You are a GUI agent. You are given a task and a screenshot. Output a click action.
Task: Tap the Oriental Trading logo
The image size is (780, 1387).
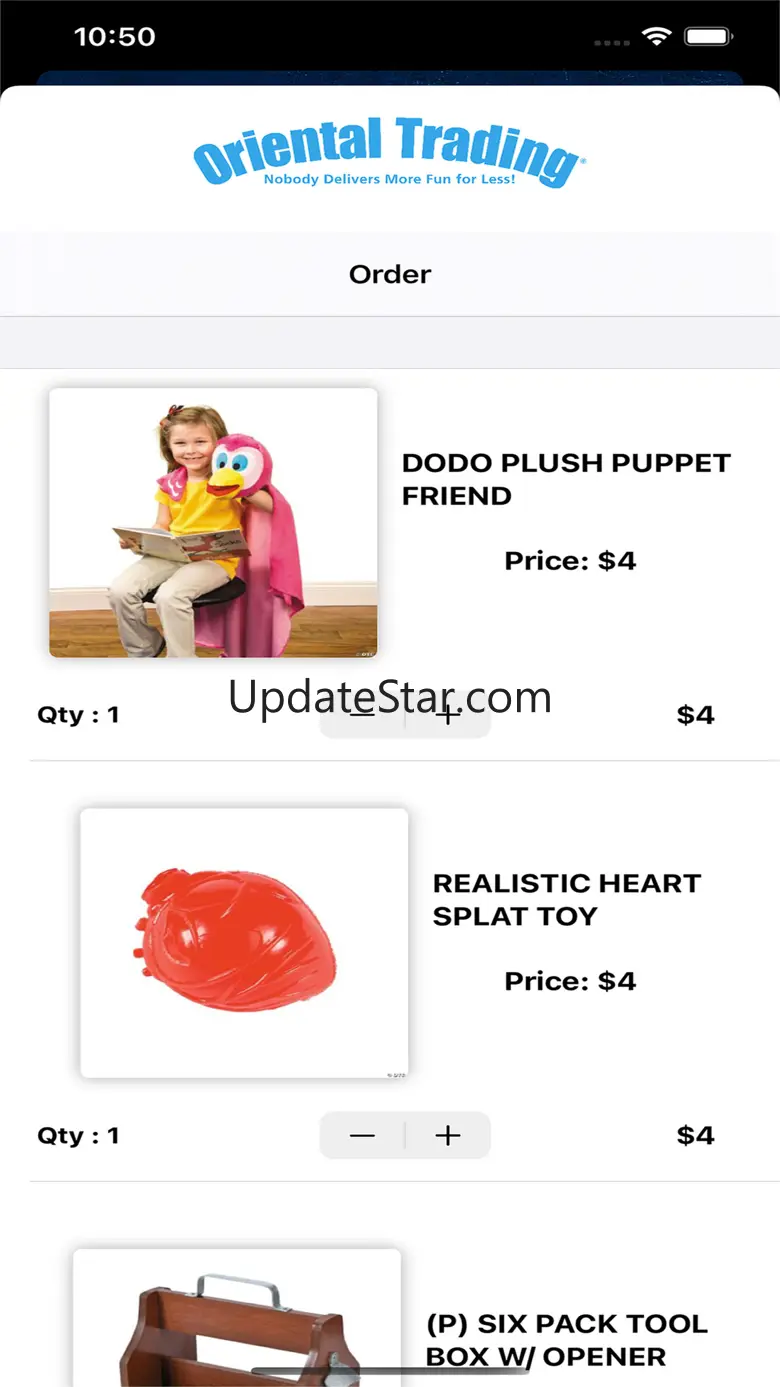389,152
